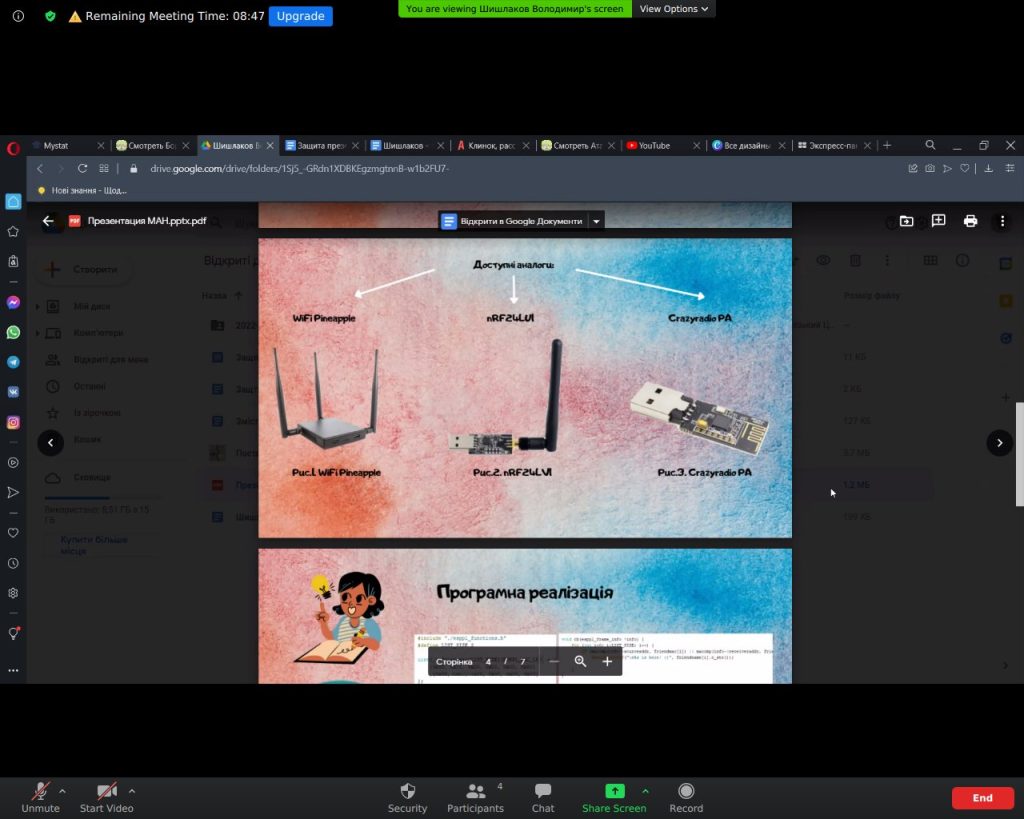
Task: Click the page number field showing 4
Action: (488, 662)
